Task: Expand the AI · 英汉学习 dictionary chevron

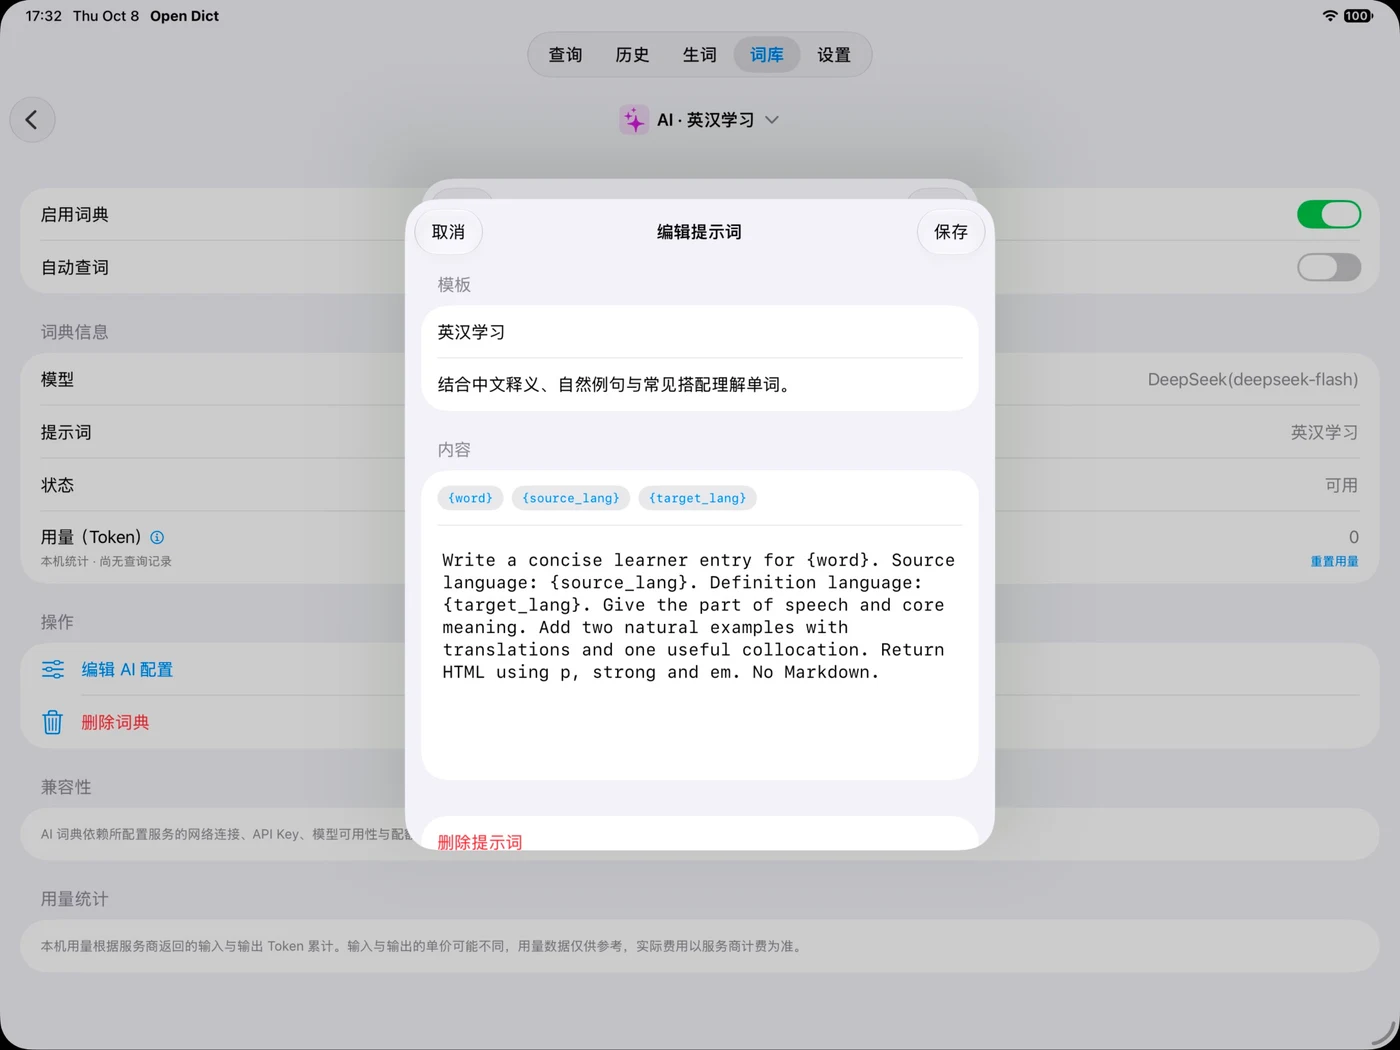Action: [x=772, y=120]
